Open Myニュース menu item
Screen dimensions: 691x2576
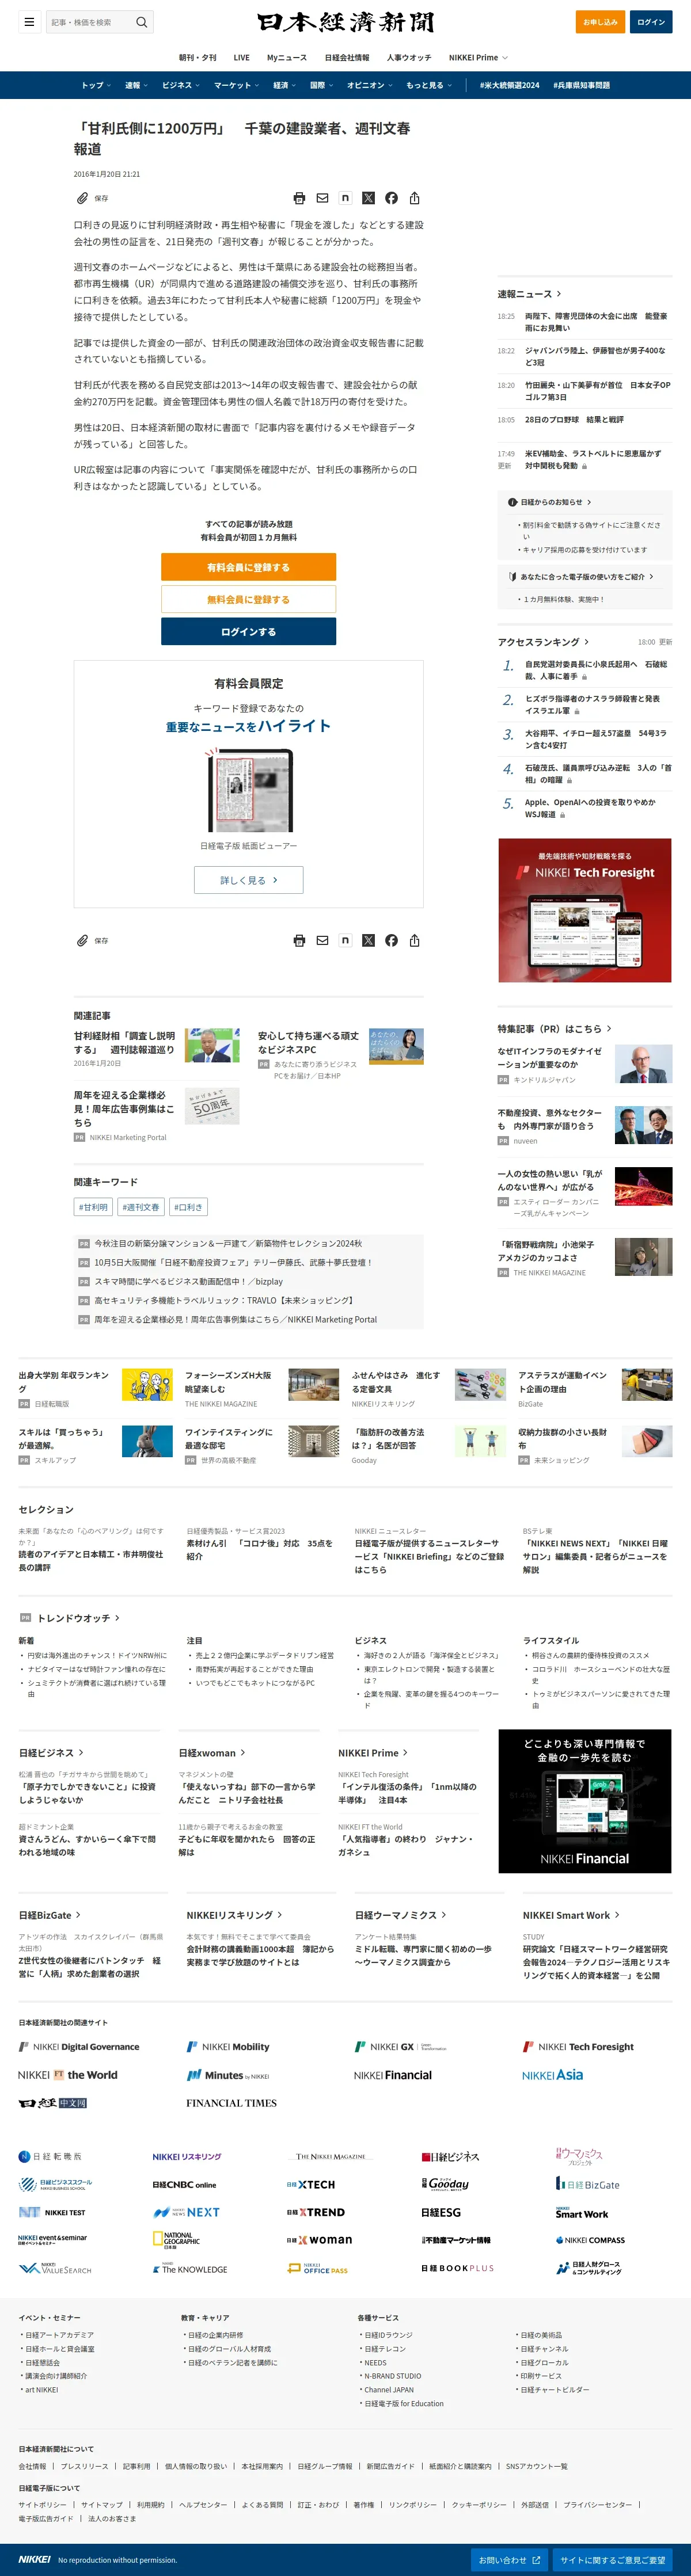(x=287, y=58)
